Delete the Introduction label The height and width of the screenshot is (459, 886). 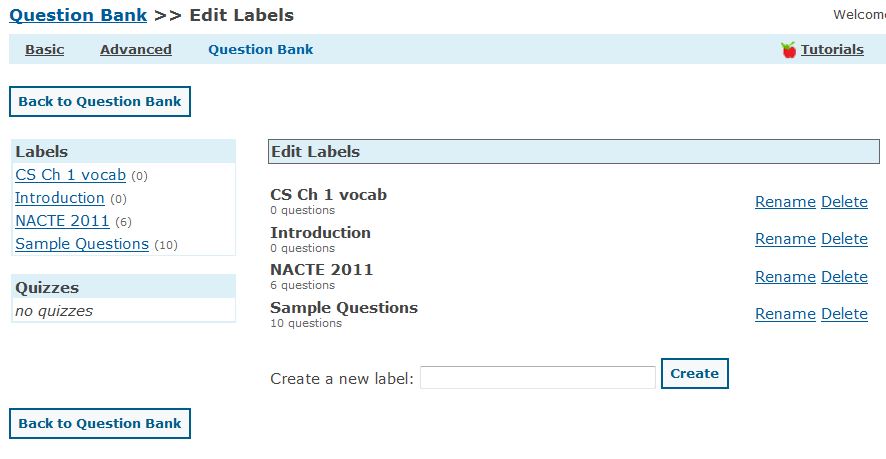point(844,239)
